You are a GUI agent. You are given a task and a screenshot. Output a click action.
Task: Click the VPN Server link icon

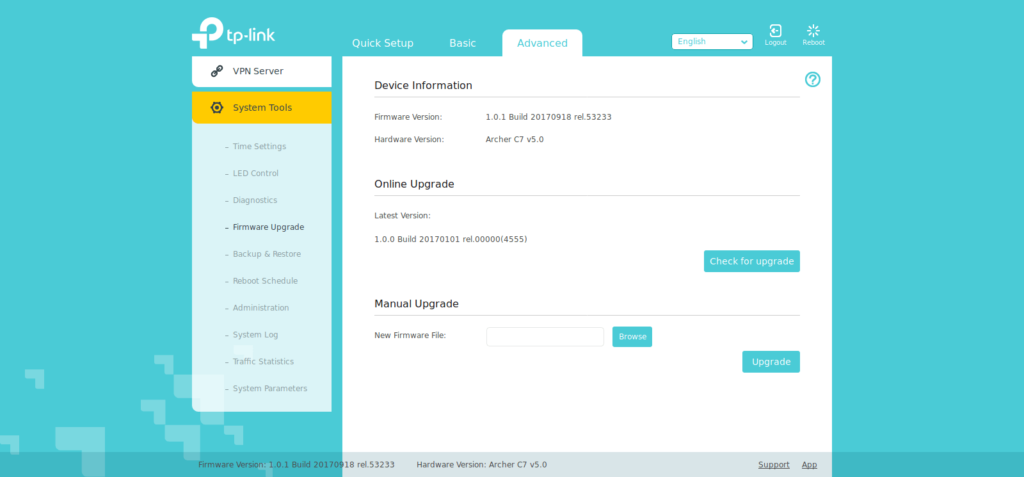216,71
